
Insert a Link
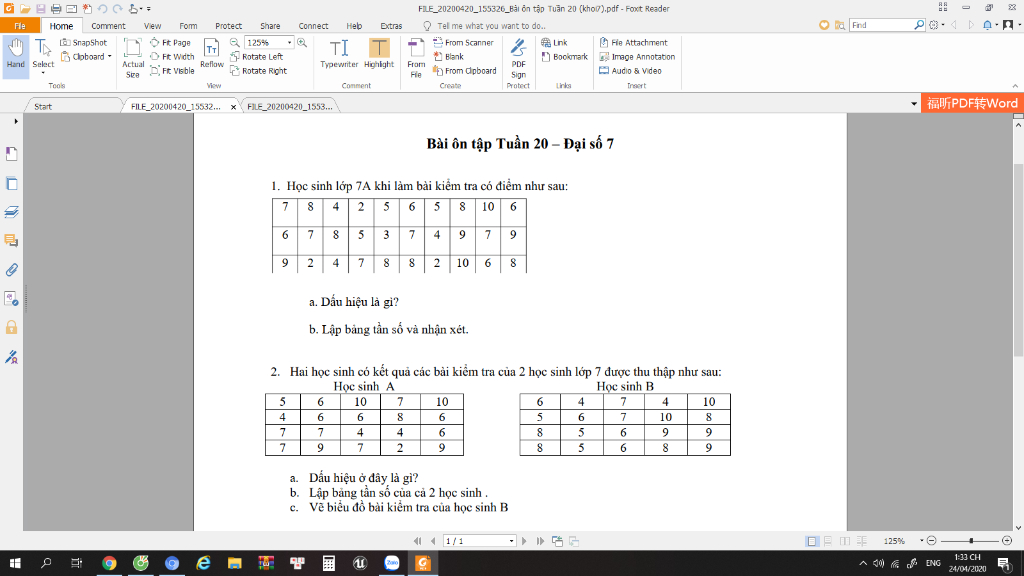[554, 42]
